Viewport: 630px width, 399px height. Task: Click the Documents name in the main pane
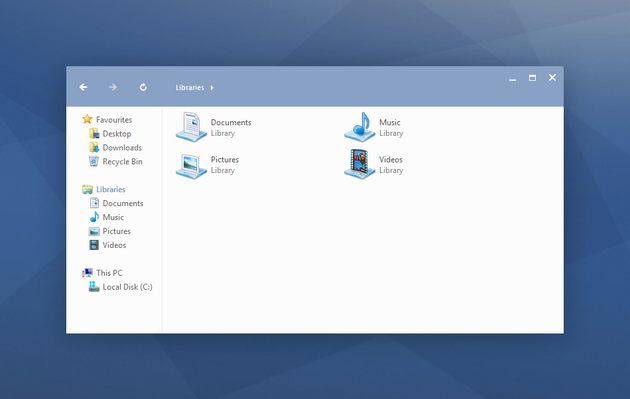(231, 123)
